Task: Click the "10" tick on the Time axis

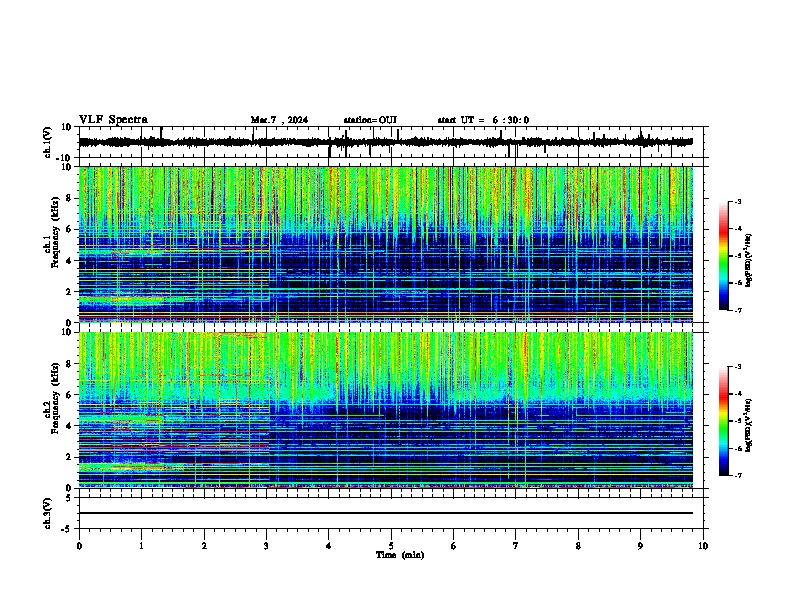Action: 703,546
